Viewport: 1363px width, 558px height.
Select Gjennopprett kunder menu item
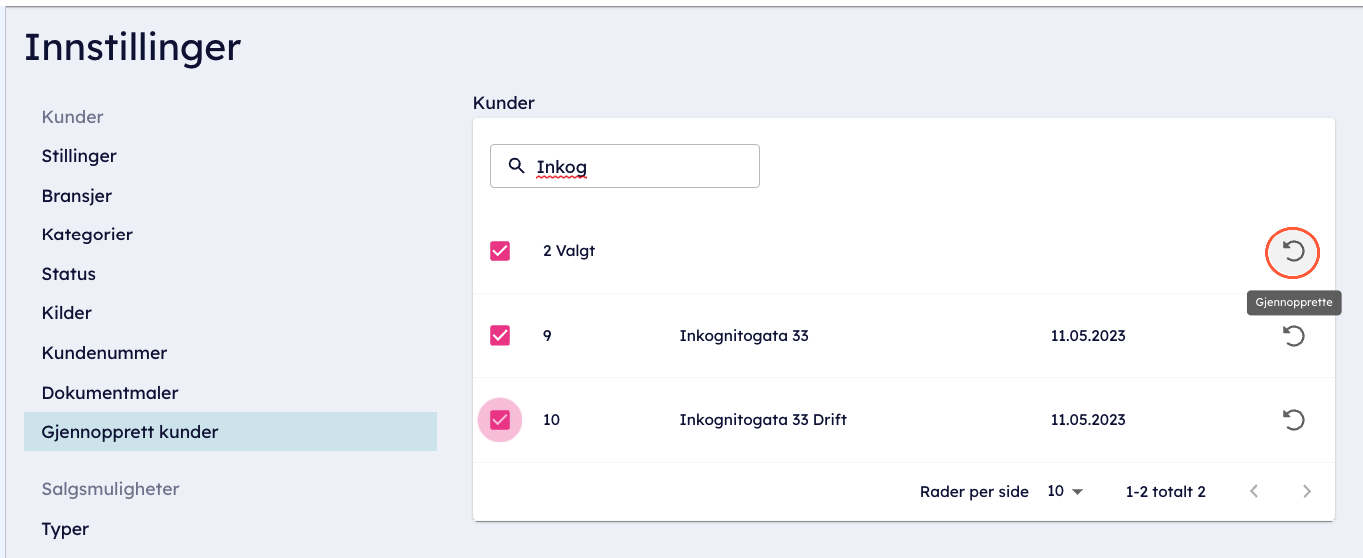point(130,432)
